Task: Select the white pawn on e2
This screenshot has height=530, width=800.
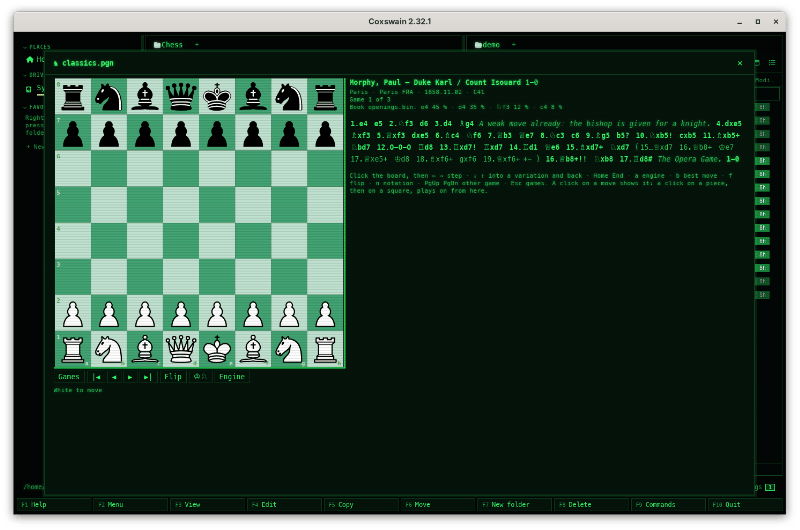Action: click(217, 313)
